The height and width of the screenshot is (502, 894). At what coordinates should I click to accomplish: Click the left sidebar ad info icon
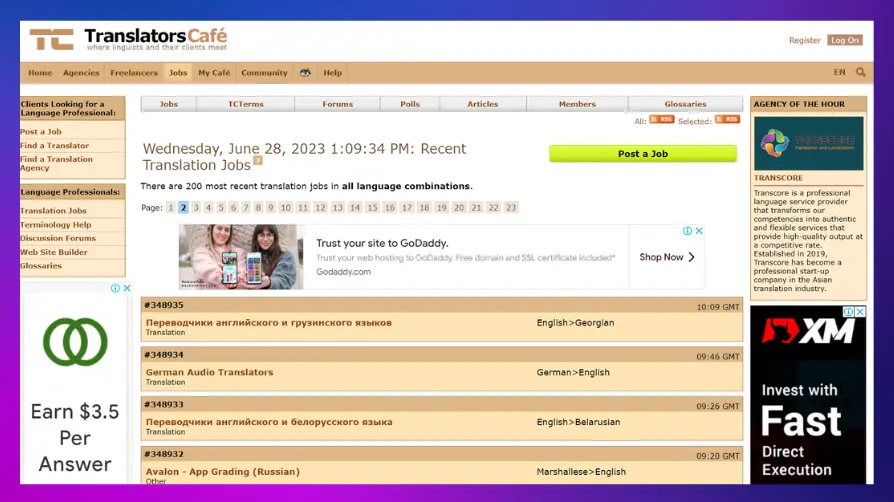point(115,288)
